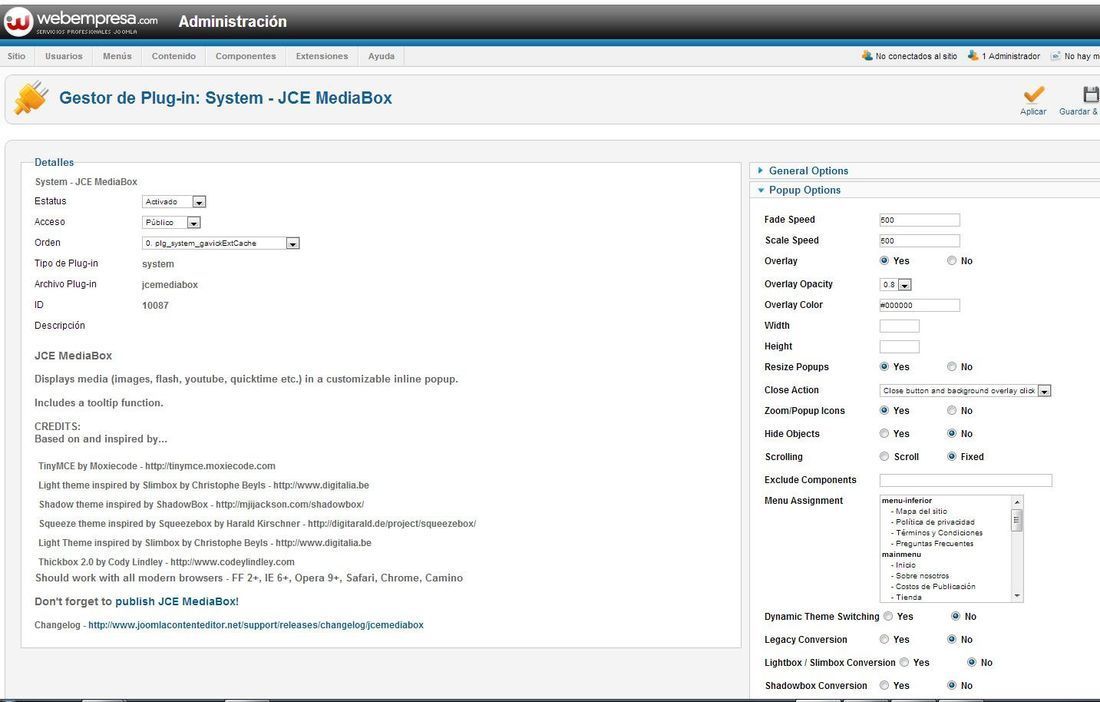Click the Overlay Color input field
The image size is (1100, 702).
click(x=920, y=305)
